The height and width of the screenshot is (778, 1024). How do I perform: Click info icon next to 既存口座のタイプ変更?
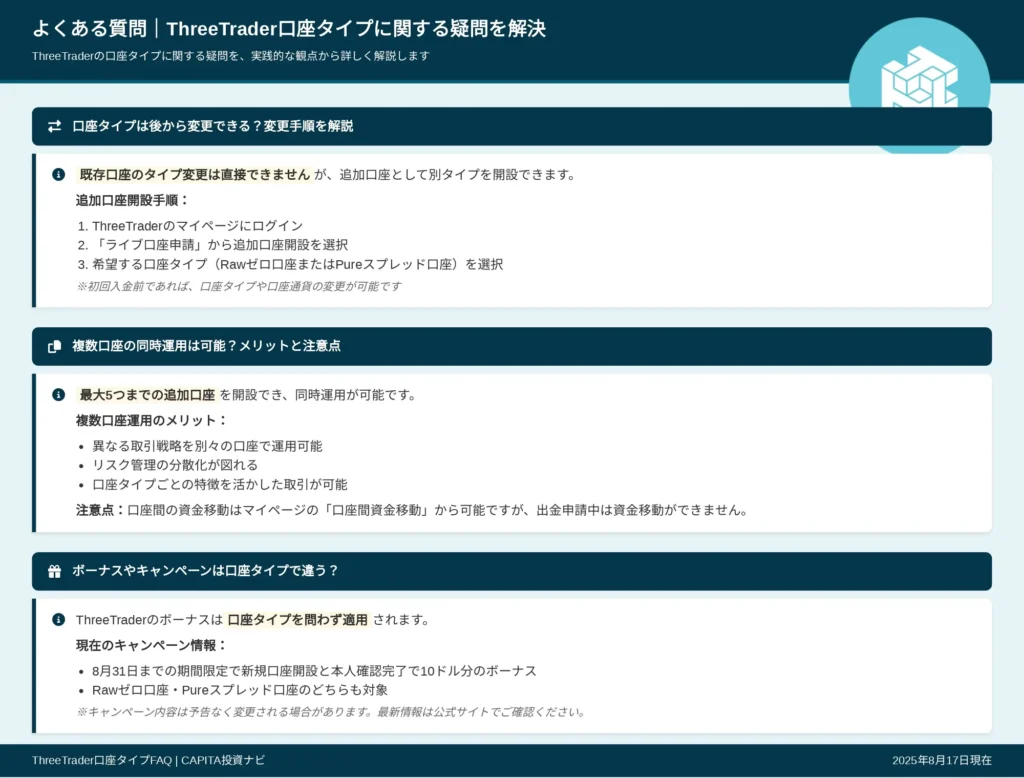coord(58,174)
